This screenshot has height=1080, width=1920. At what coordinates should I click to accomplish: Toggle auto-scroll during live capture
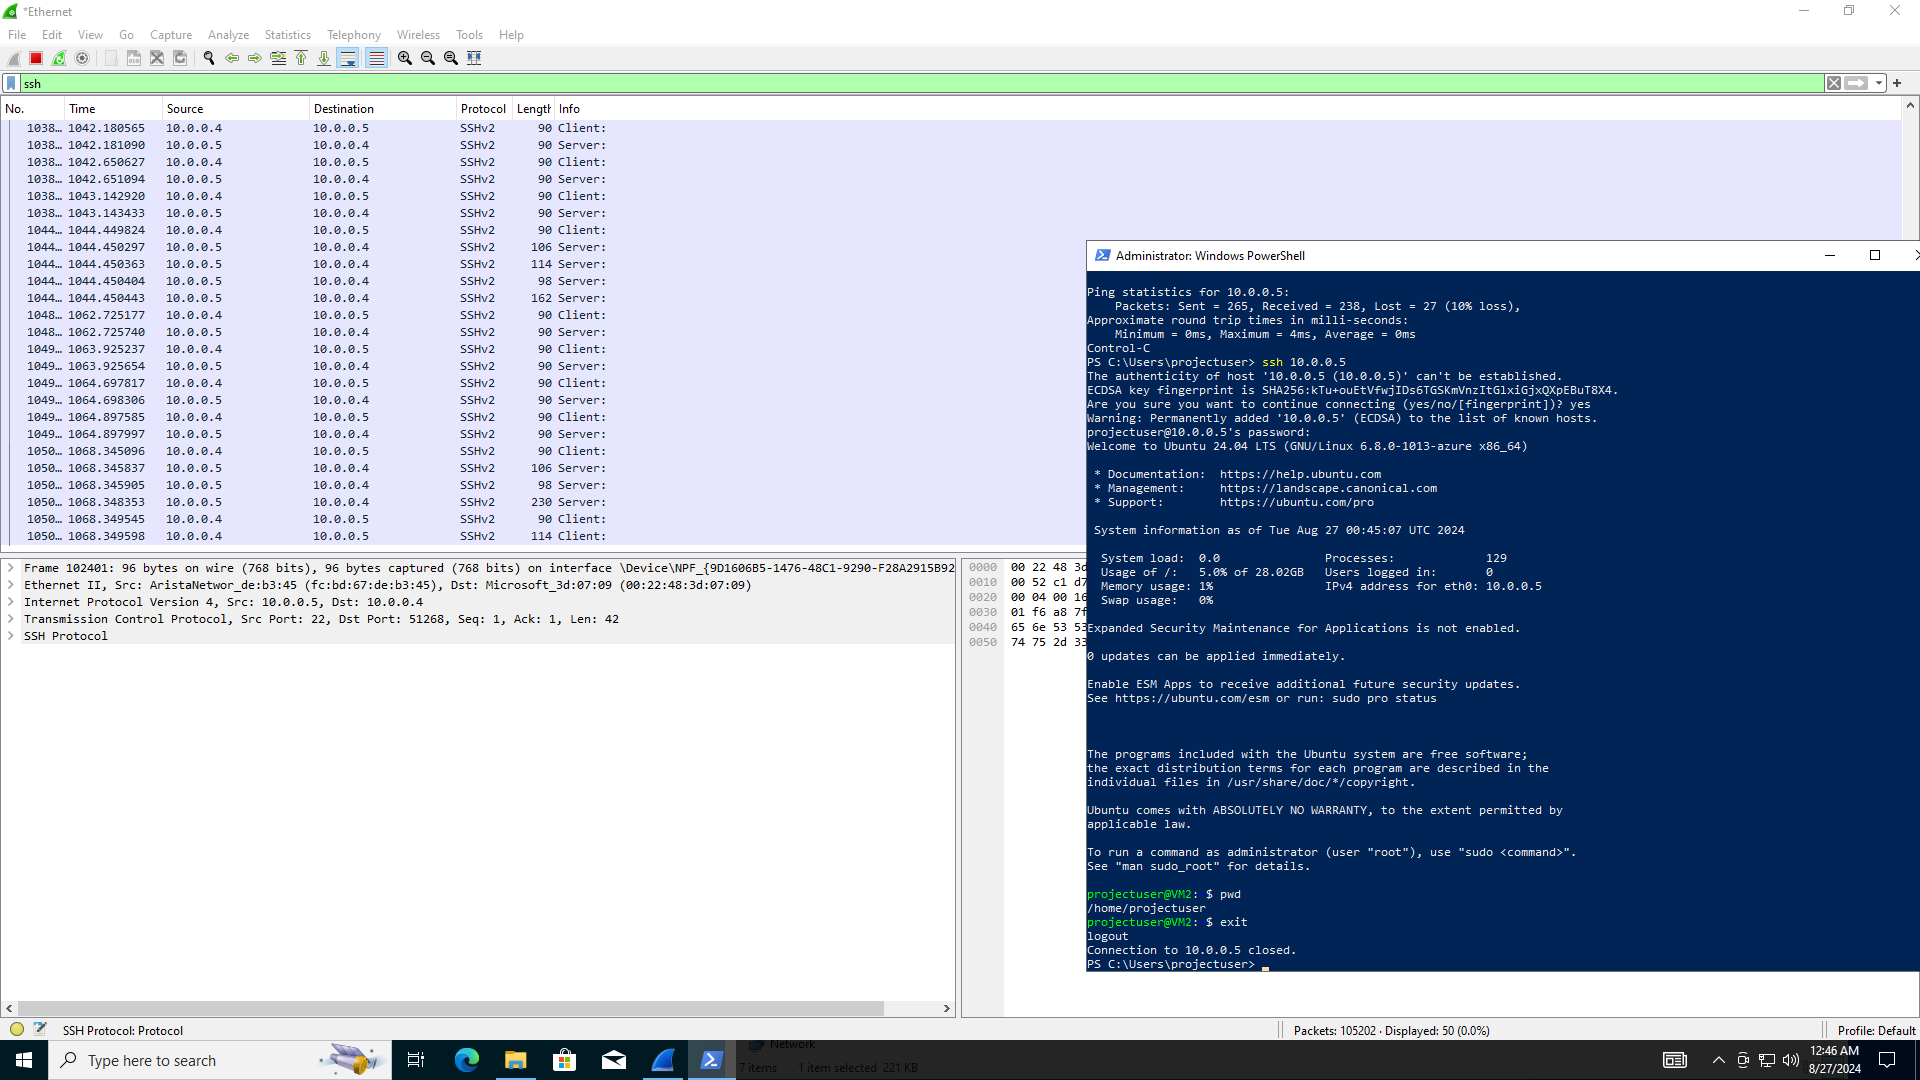348,57
